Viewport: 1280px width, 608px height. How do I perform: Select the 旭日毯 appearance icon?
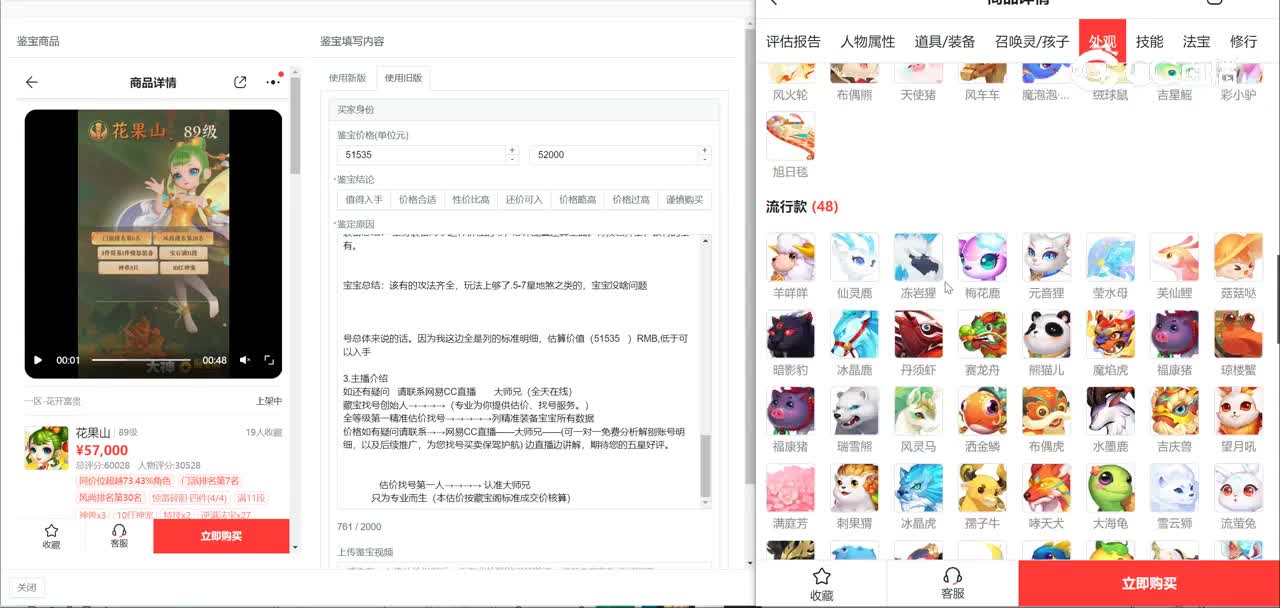pos(791,136)
